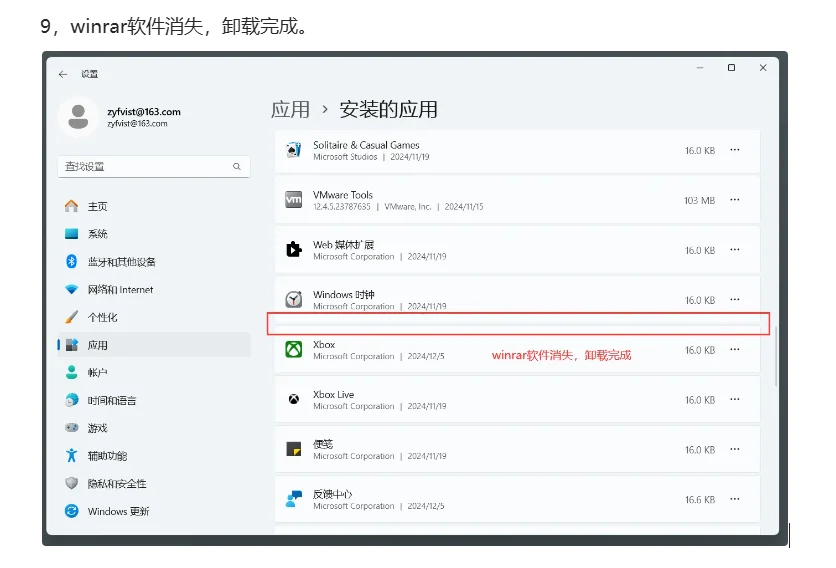Click the back arrow in Settings

pyautogui.click(x=63, y=74)
